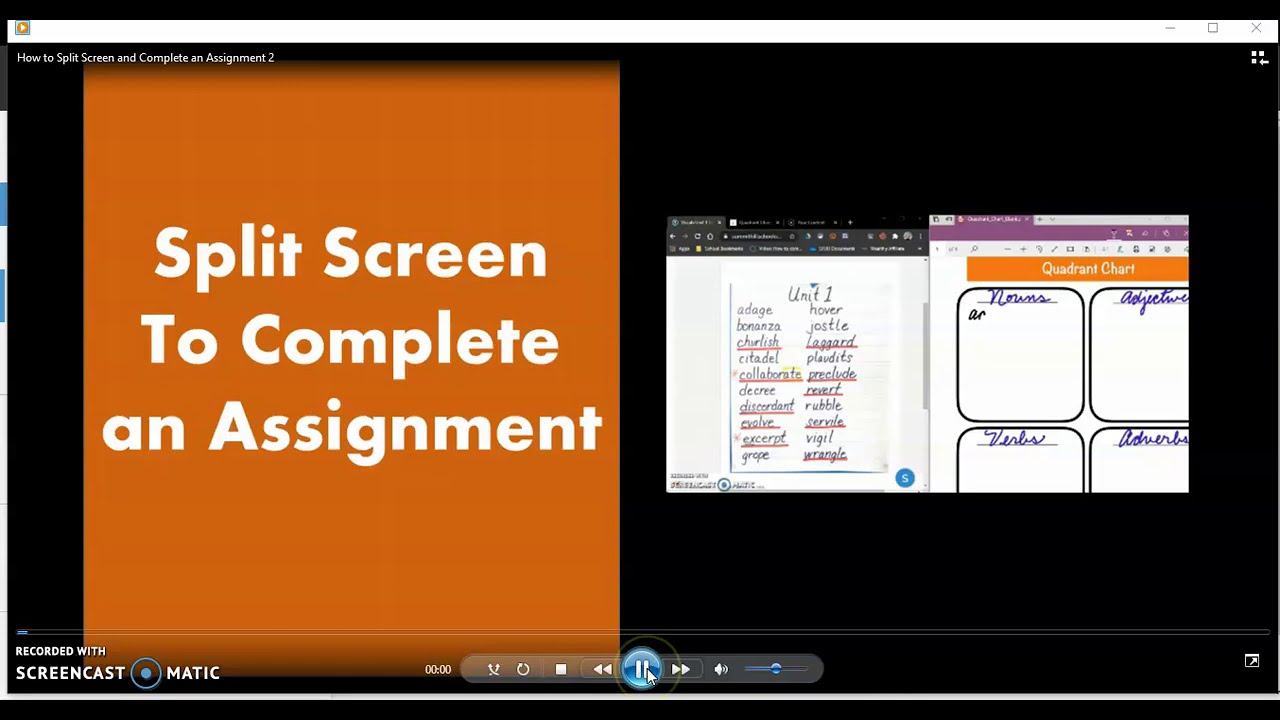Screen dimensions: 1280x720
Task: Skip to previous with the rewind button
Action: click(x=602, y=669)
